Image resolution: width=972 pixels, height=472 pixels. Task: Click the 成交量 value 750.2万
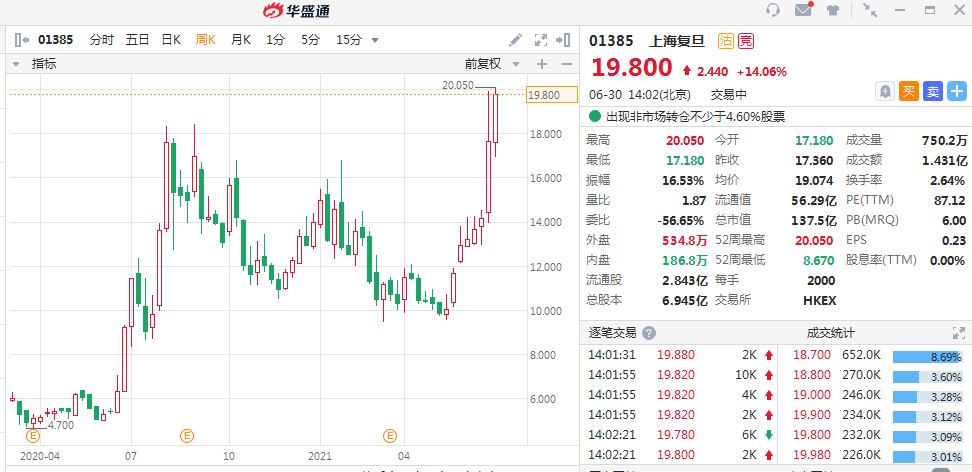[x=943, y=140]
